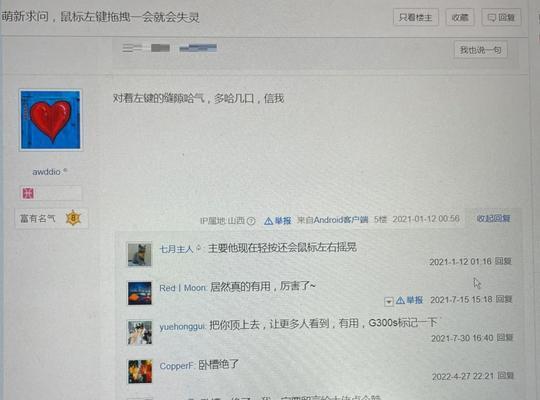Open the awddio username link
The height and width of the screenshot is (400, 540).
pos(46,172)
